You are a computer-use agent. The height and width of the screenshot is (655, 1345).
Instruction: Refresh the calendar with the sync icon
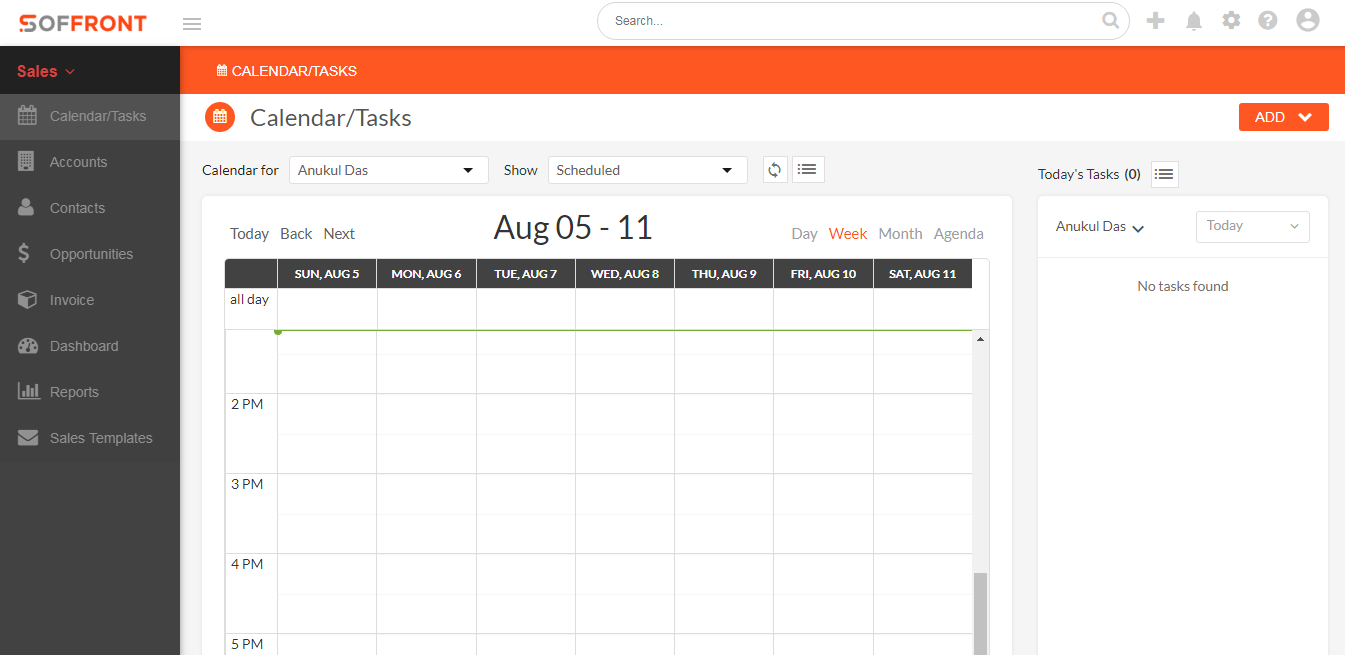coord(775,170)
